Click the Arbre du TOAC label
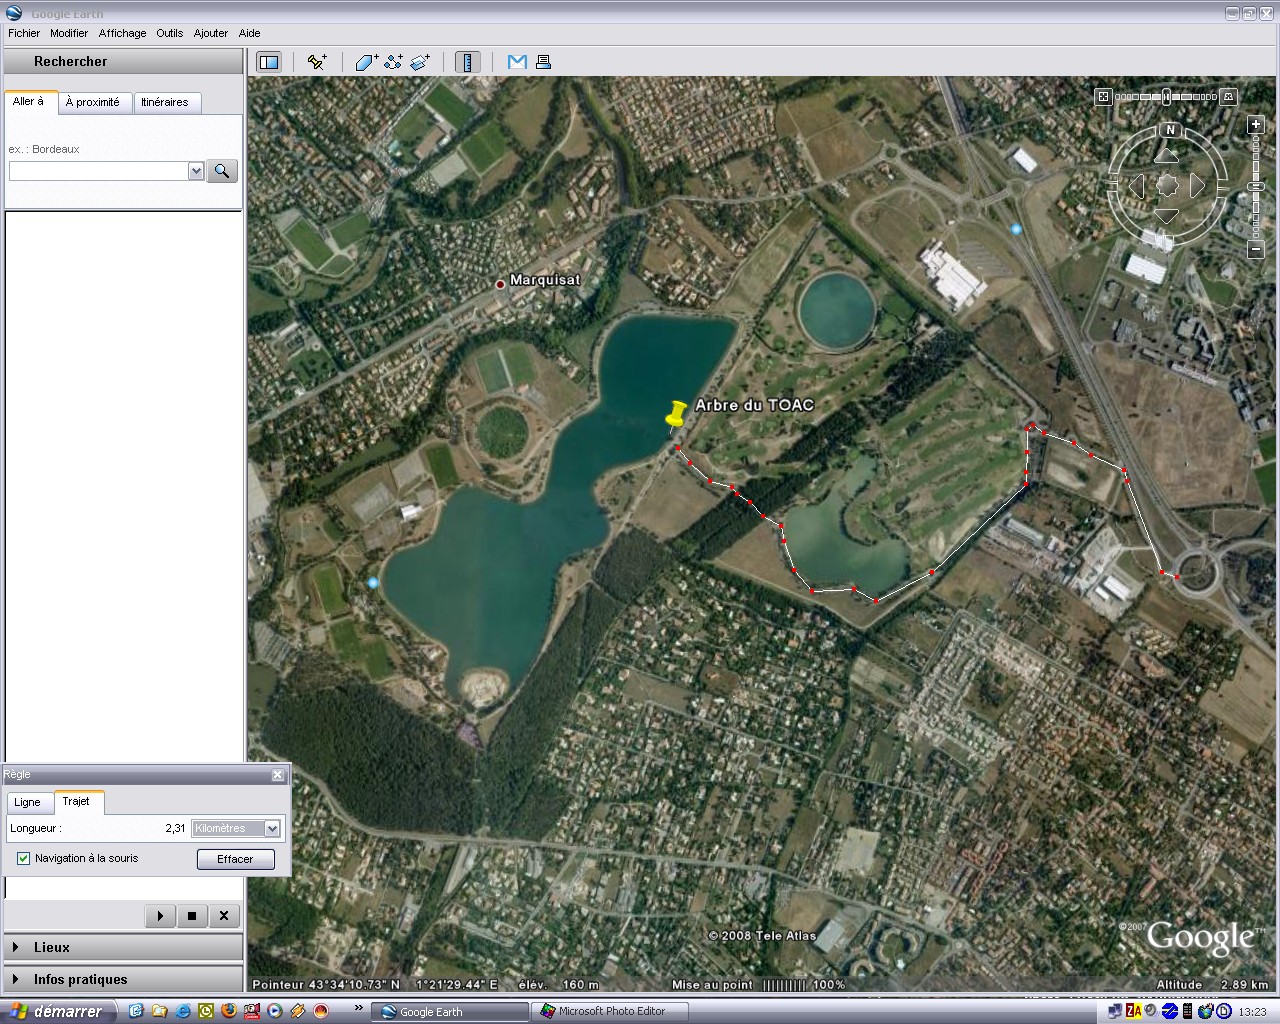 [x=754, y=405]
